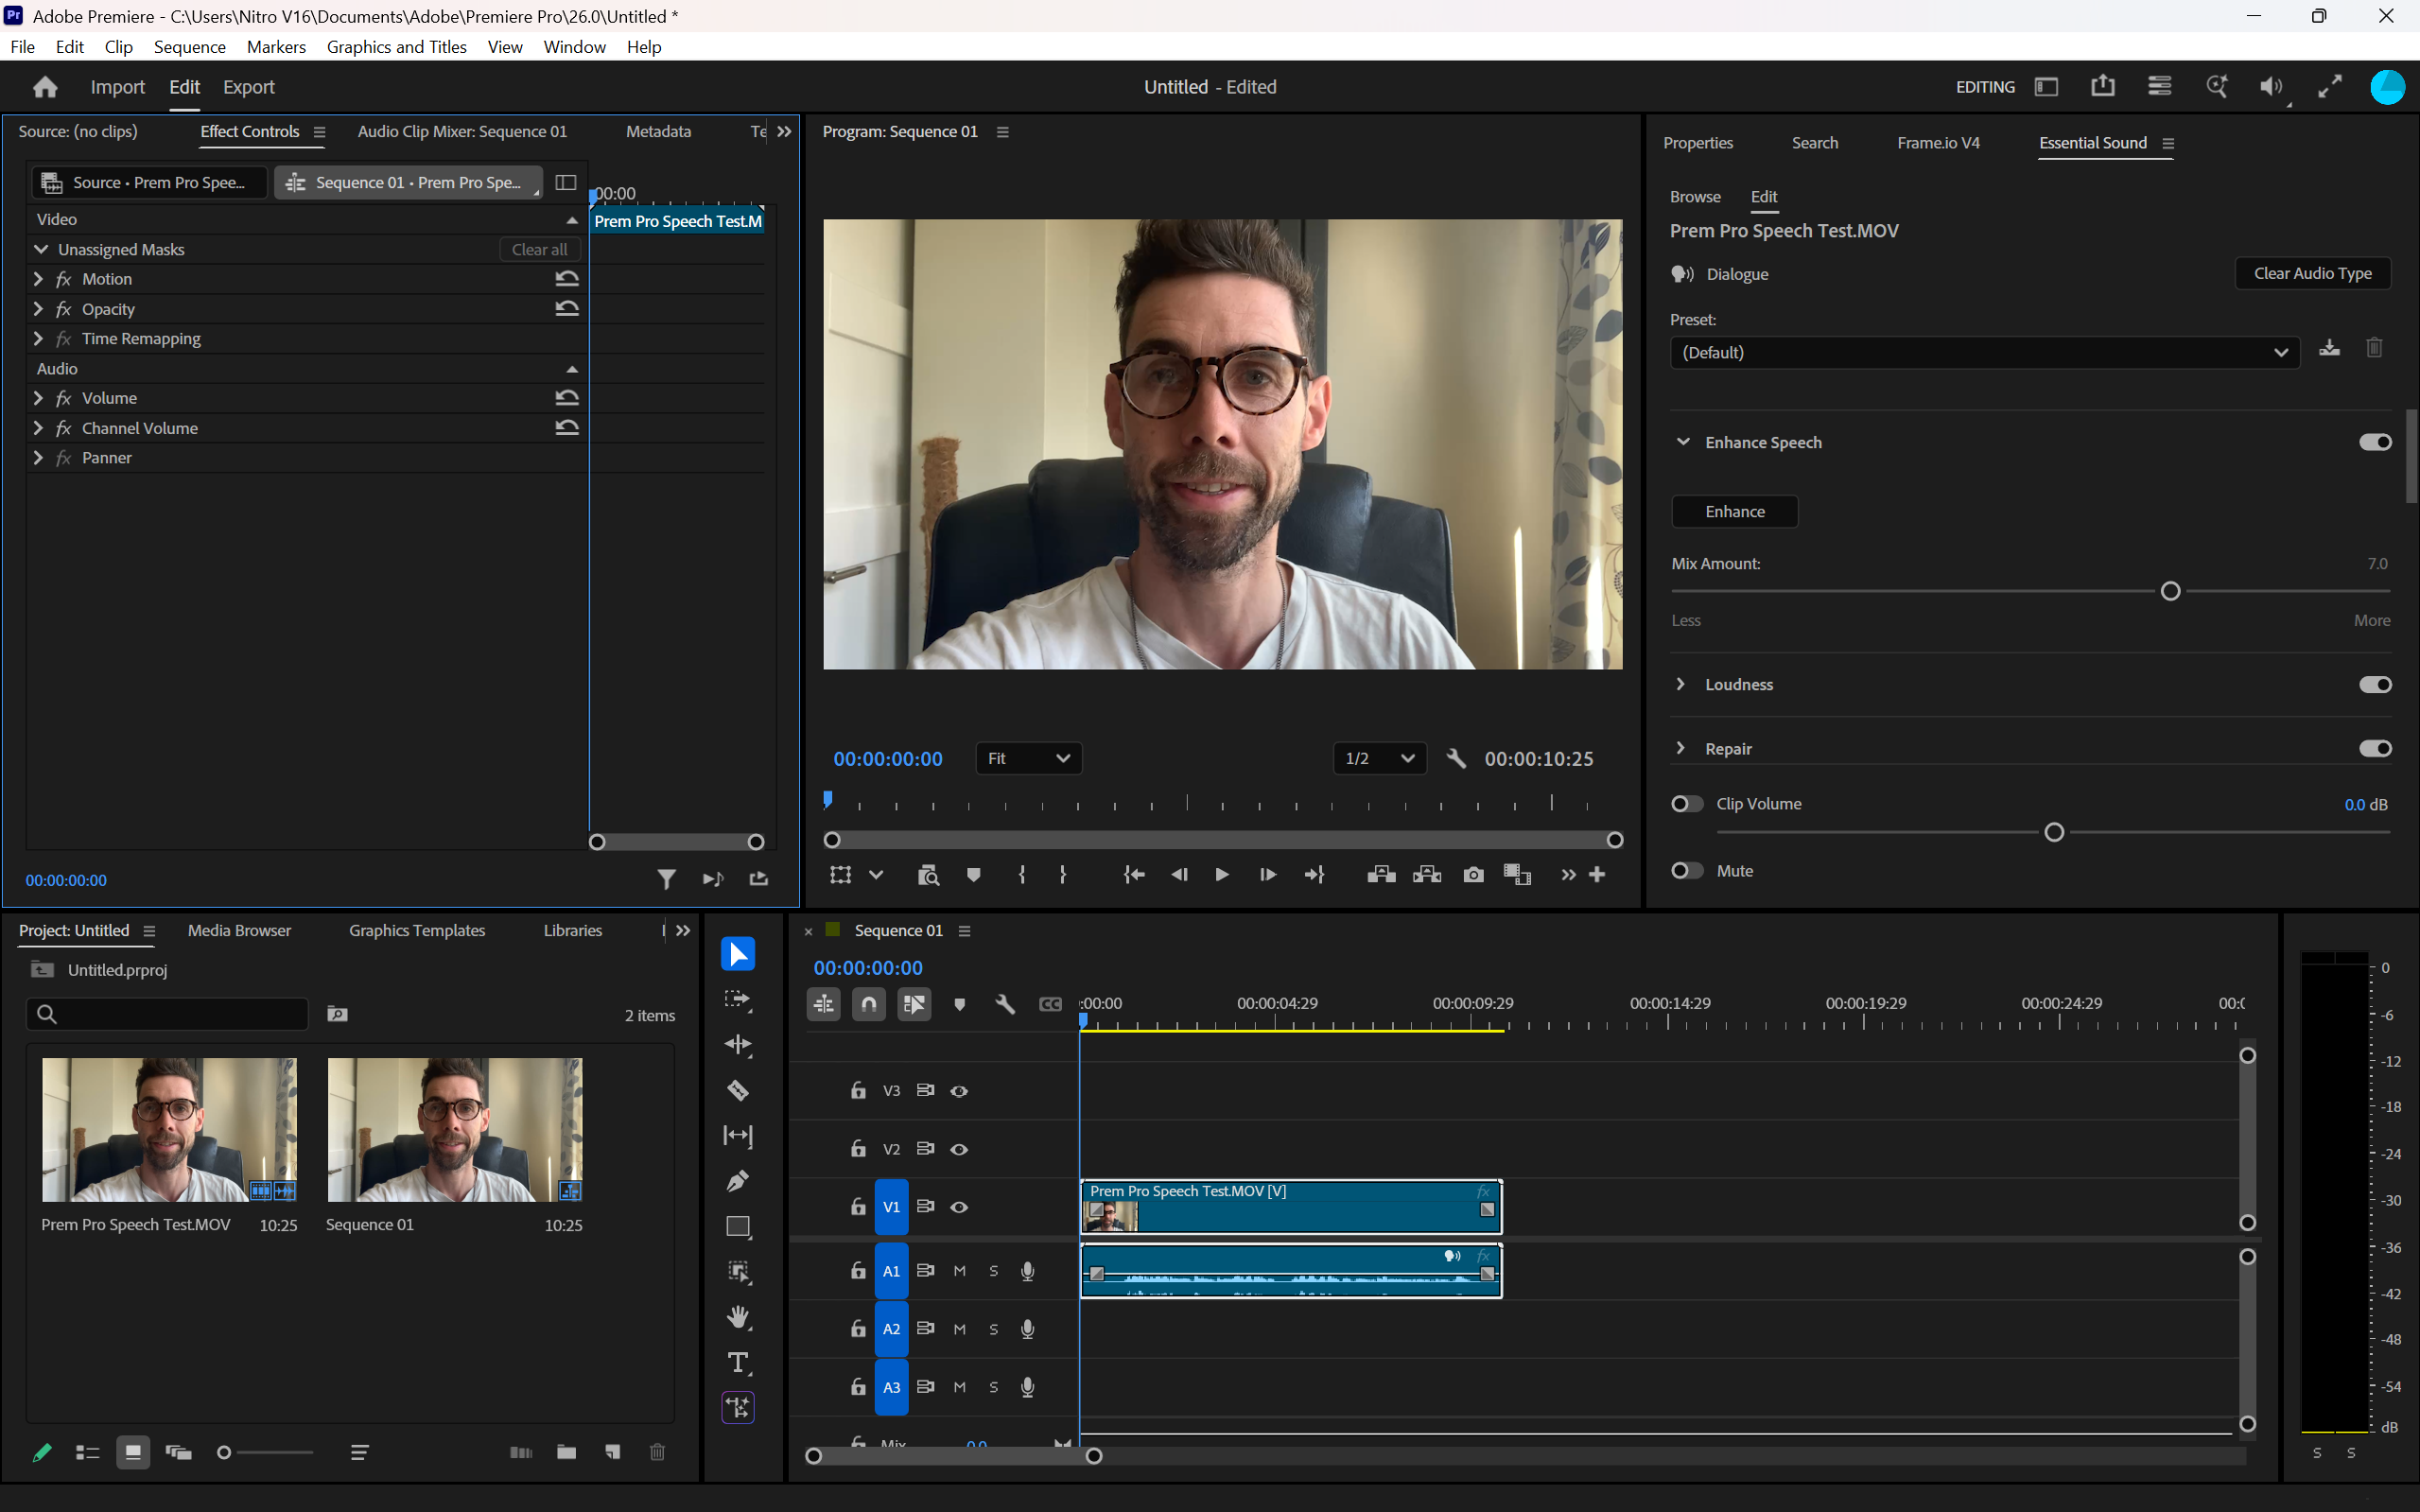Open the Preset (Default) dropdown
This screenshot has height=1512, width=2420.
(x=1984, y=352)
